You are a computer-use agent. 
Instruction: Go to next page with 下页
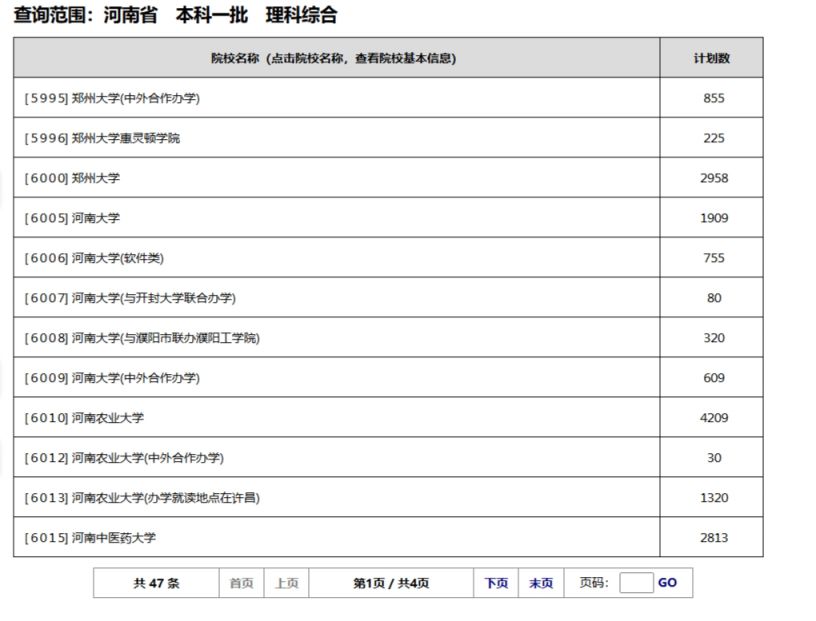pyautogui.click(x=496, y=582)
